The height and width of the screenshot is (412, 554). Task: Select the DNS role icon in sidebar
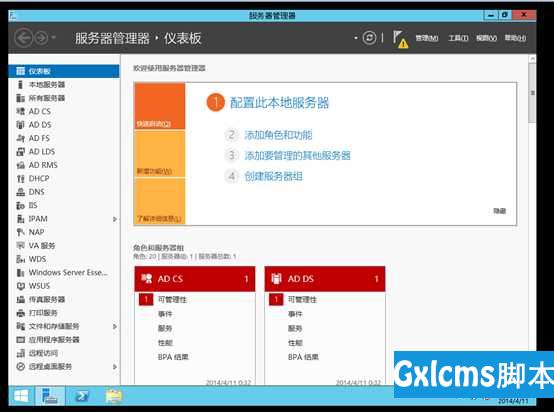pos(20,192)
